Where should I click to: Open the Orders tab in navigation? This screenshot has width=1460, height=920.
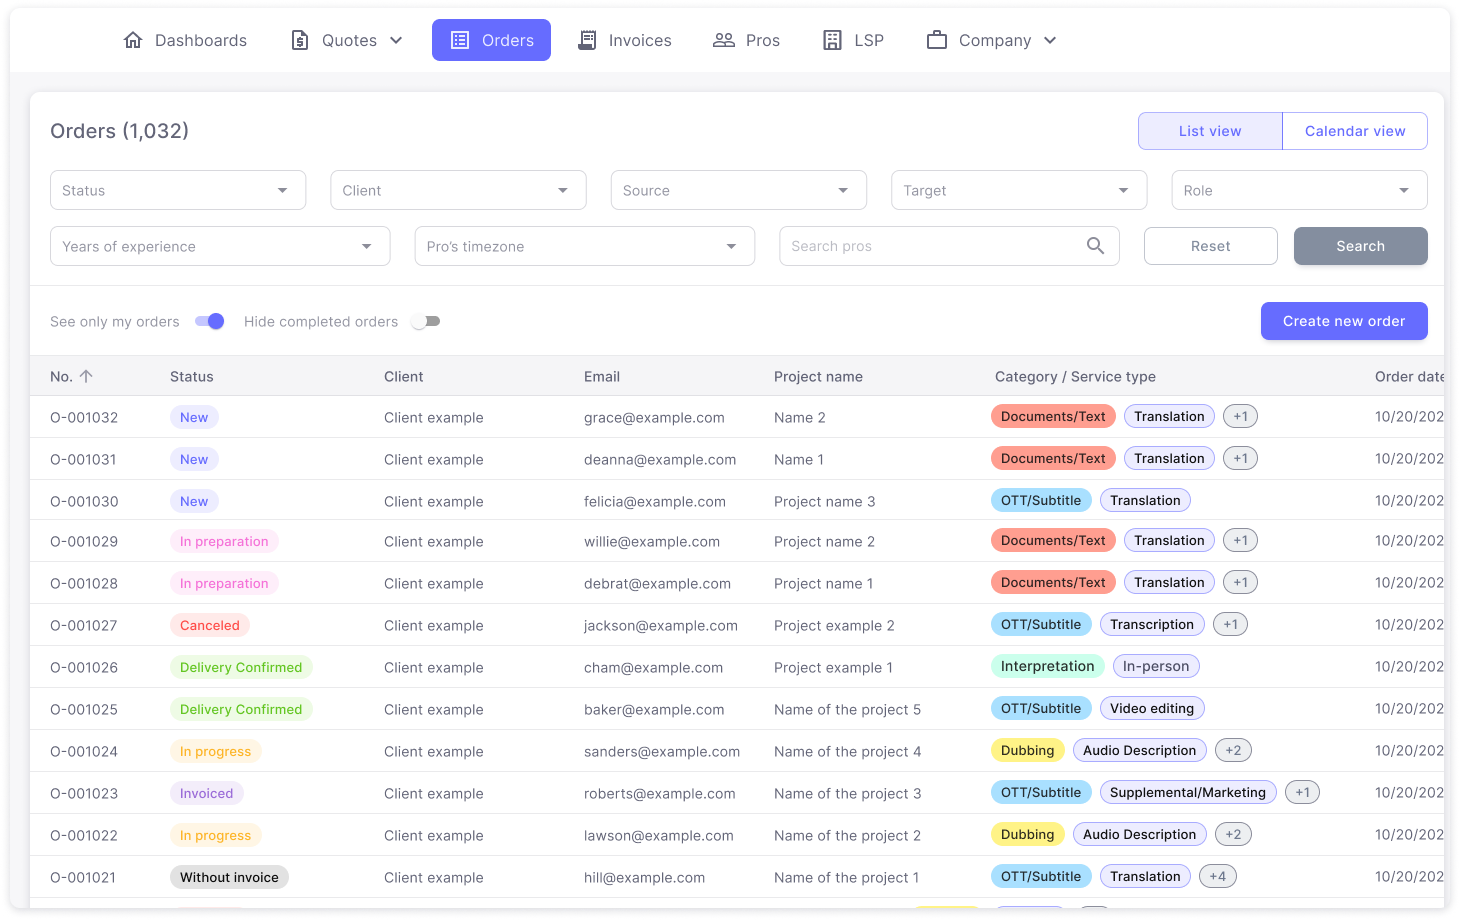click(x=491, y=40)
